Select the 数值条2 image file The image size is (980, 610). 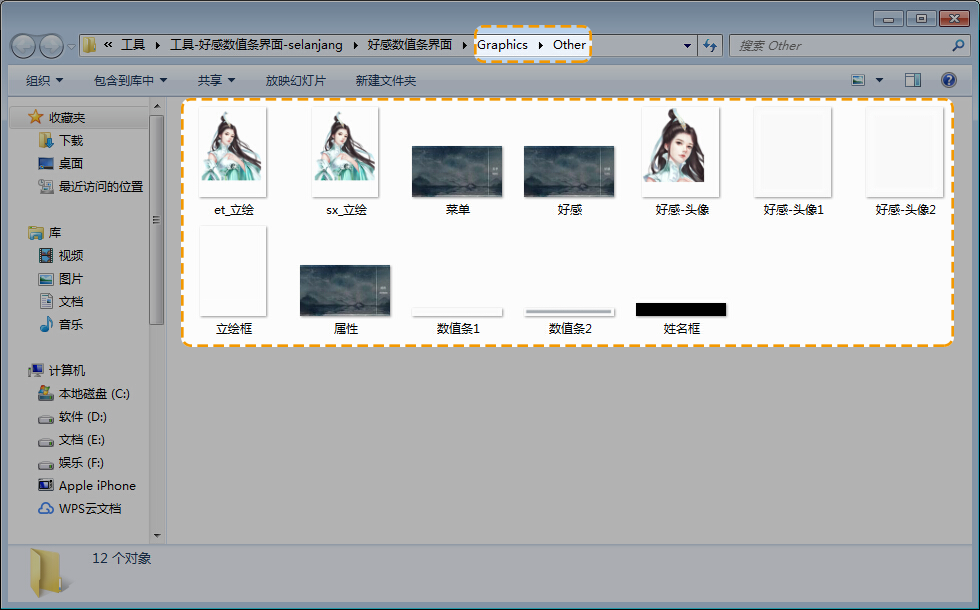tap(569, 321)
